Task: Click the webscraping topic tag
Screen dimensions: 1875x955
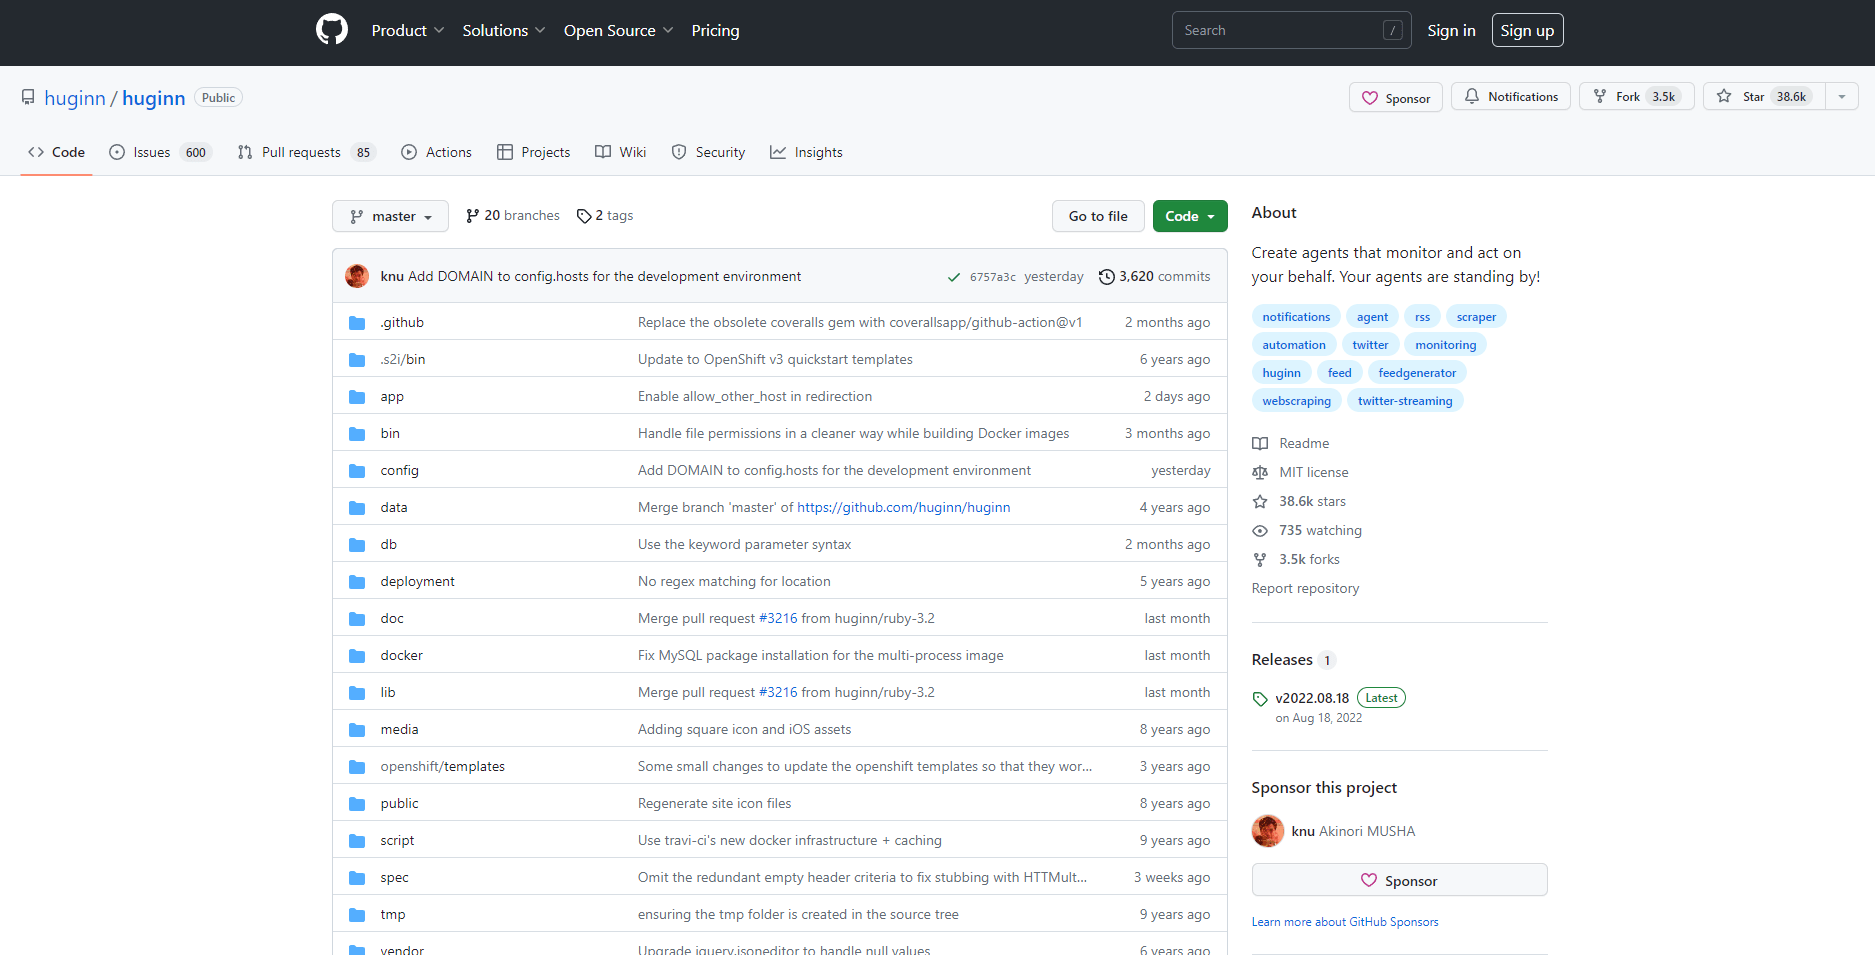Action: (1296, 400)
